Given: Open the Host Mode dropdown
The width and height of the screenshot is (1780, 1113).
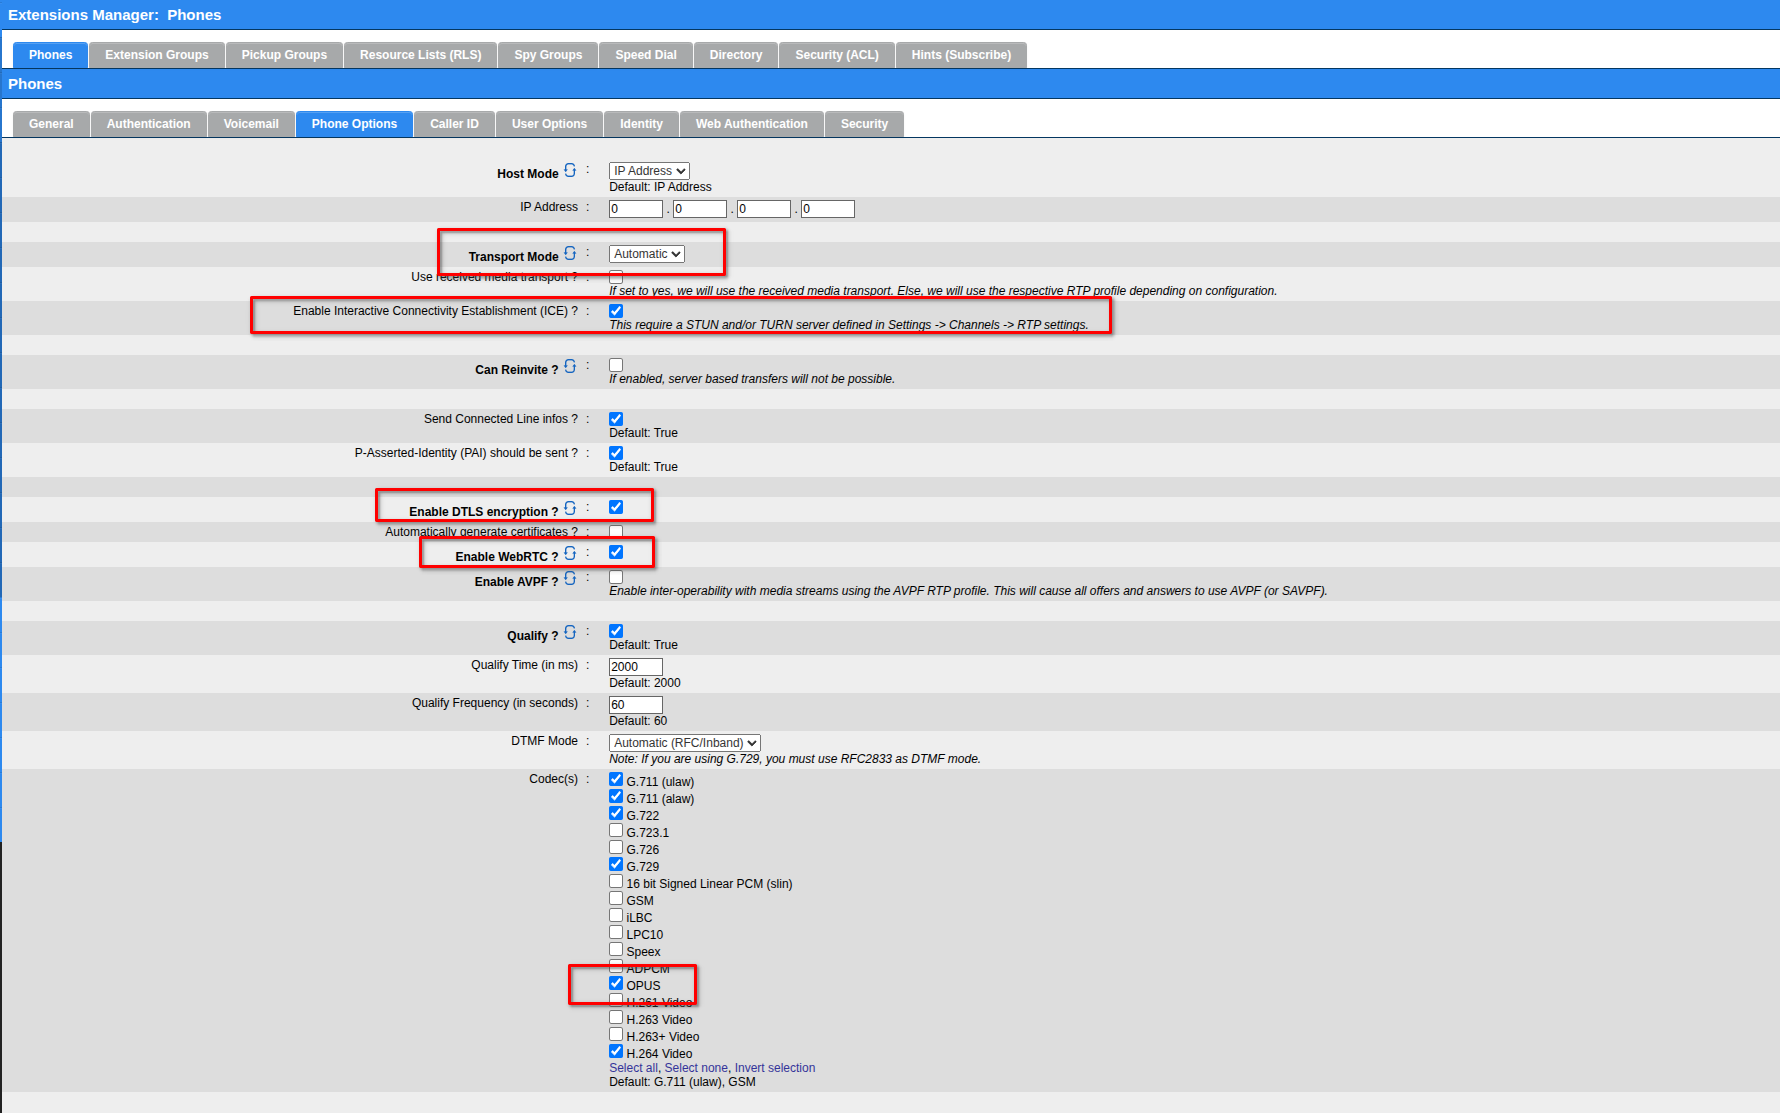Looking at the screenshot, I should click(x=649, y=171).
